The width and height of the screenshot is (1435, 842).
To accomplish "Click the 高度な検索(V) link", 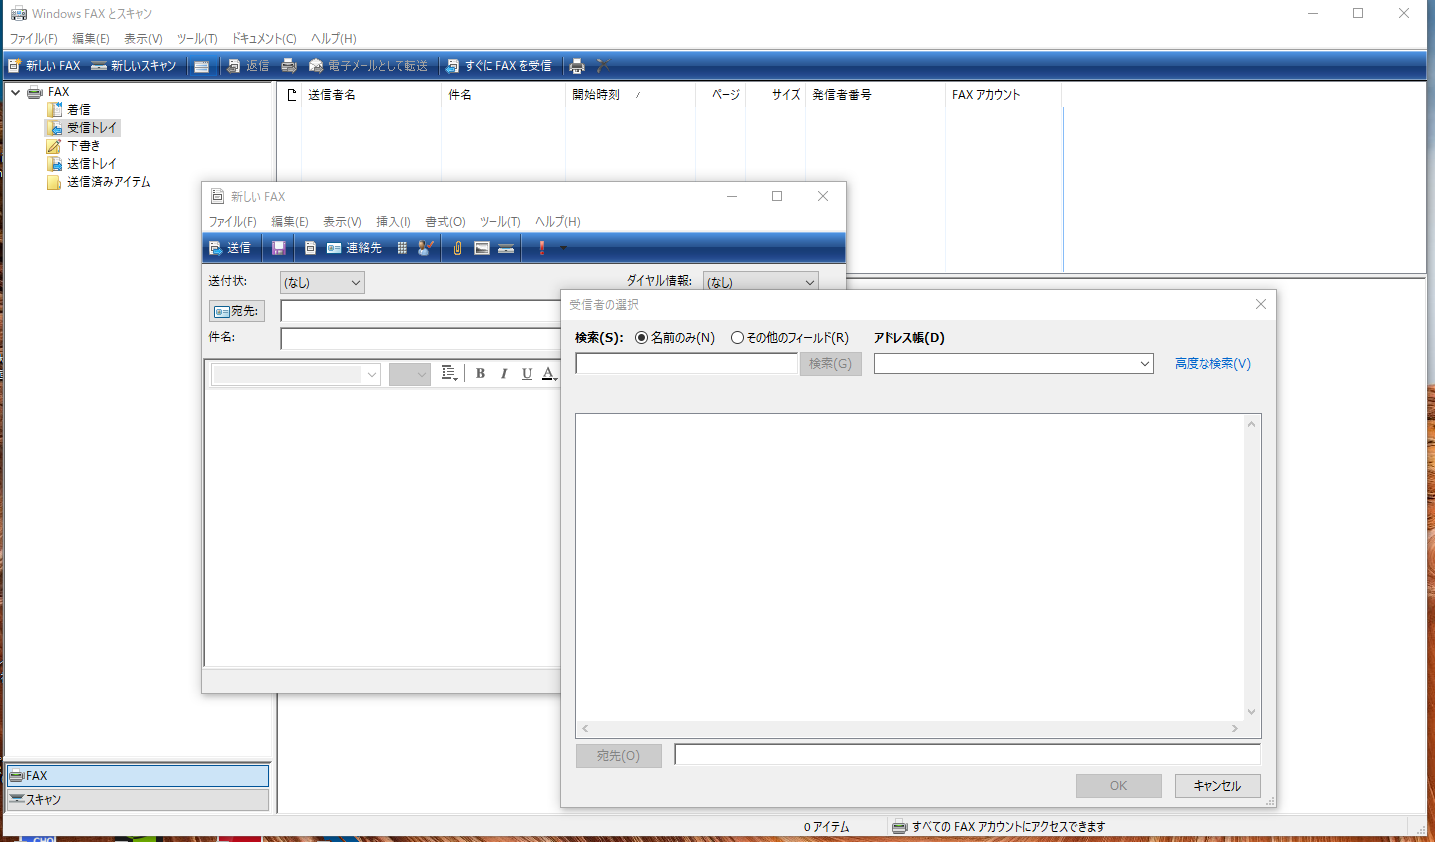I will tap(1213, 364).
